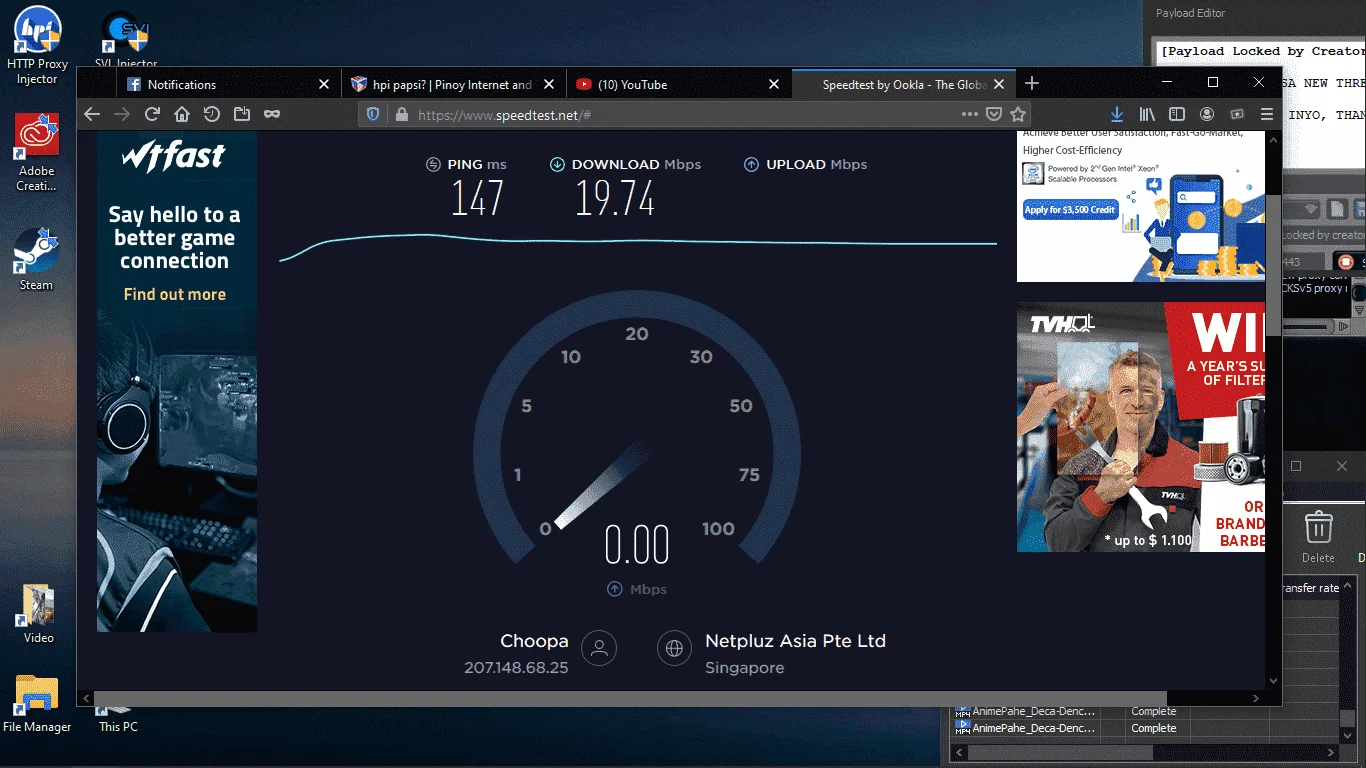
Task: Bookmark this page with the star
Action: [1018, 115]
